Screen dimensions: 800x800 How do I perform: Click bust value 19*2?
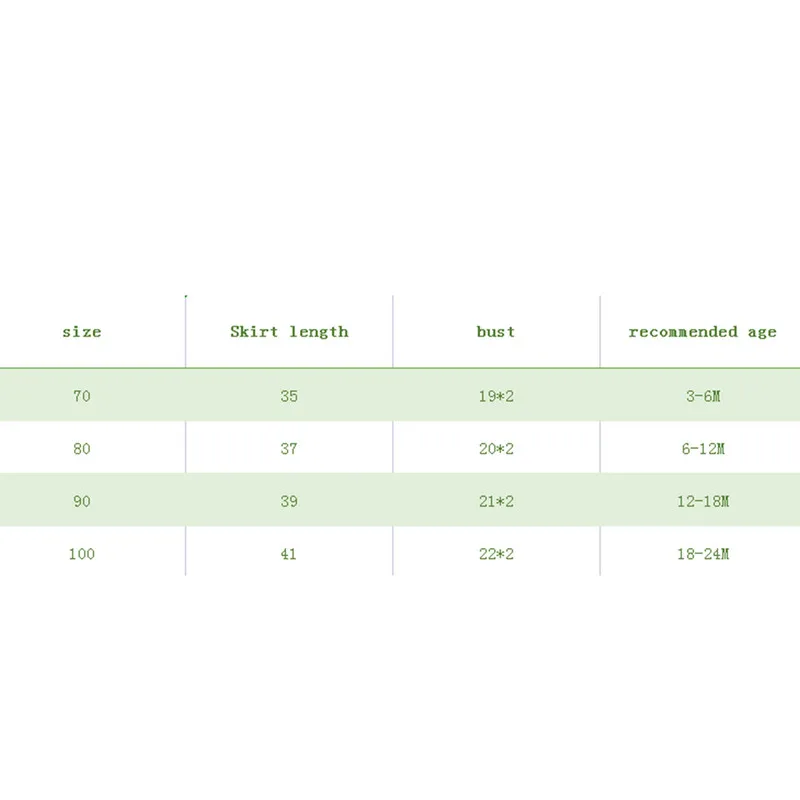[496, 396]
